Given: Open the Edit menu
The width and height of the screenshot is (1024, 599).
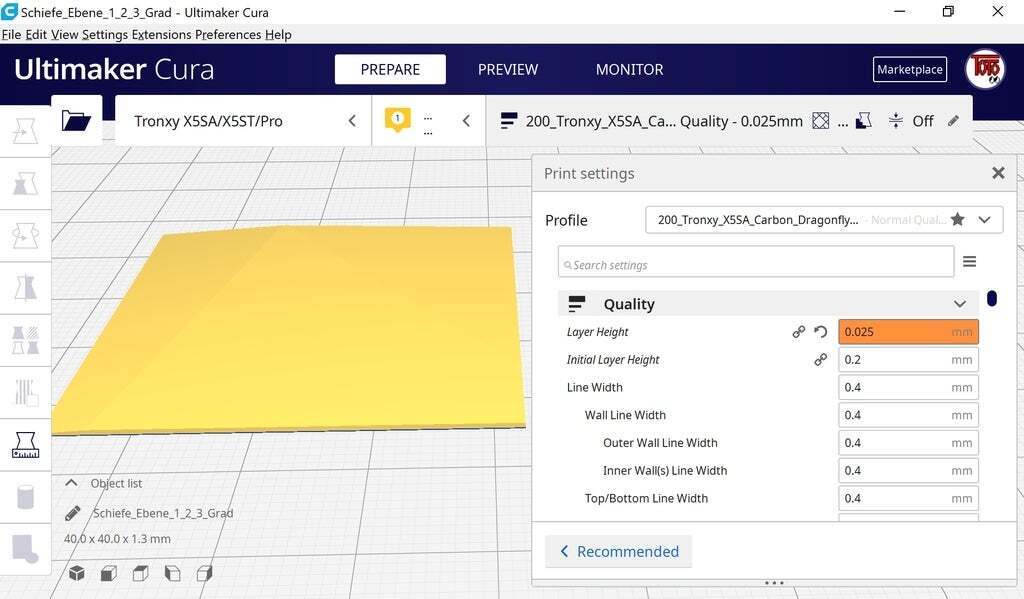Looking at the screenshot, I should pyautogui.click(x=36, y=35).
